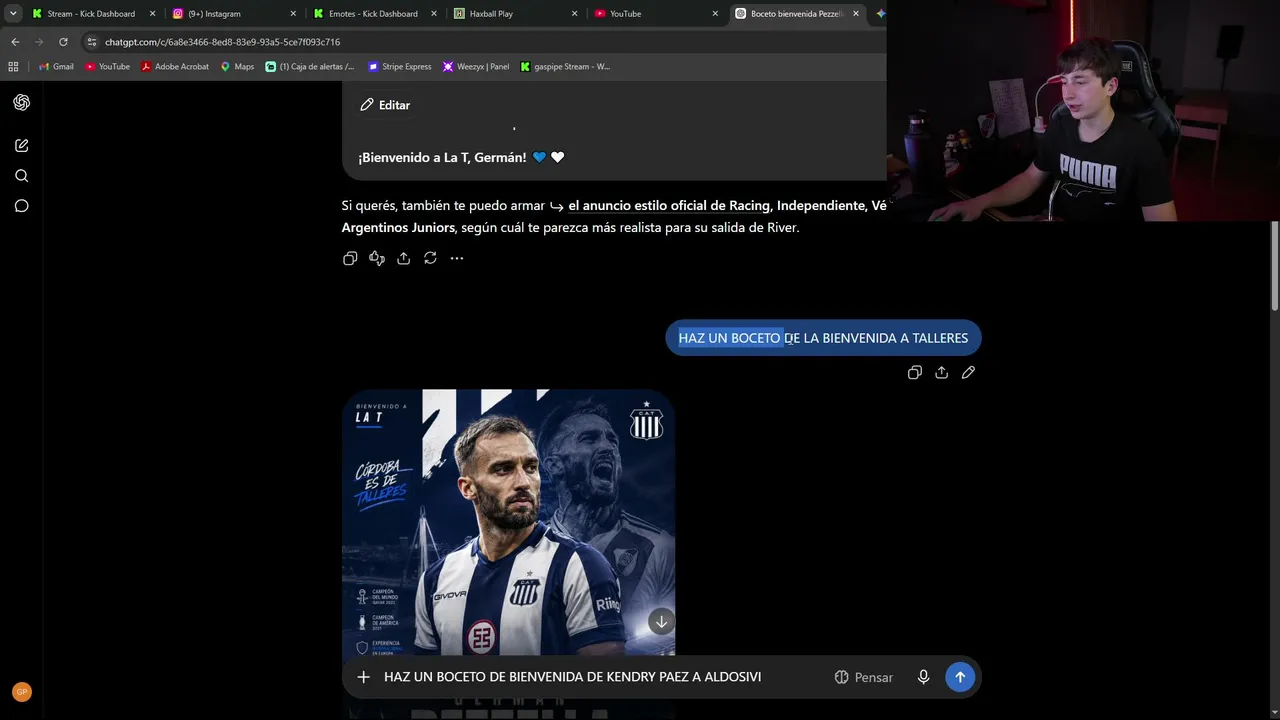This screenshot has width=1280, height=720.
Task: Follow the 'anuncio estilo oficial de Racing' suggestion
Action: click(669, 205)
